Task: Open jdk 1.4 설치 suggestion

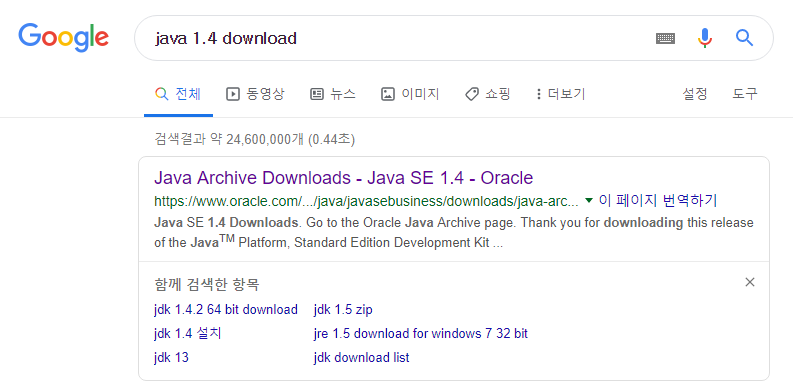Action: (x=188, y=334)
